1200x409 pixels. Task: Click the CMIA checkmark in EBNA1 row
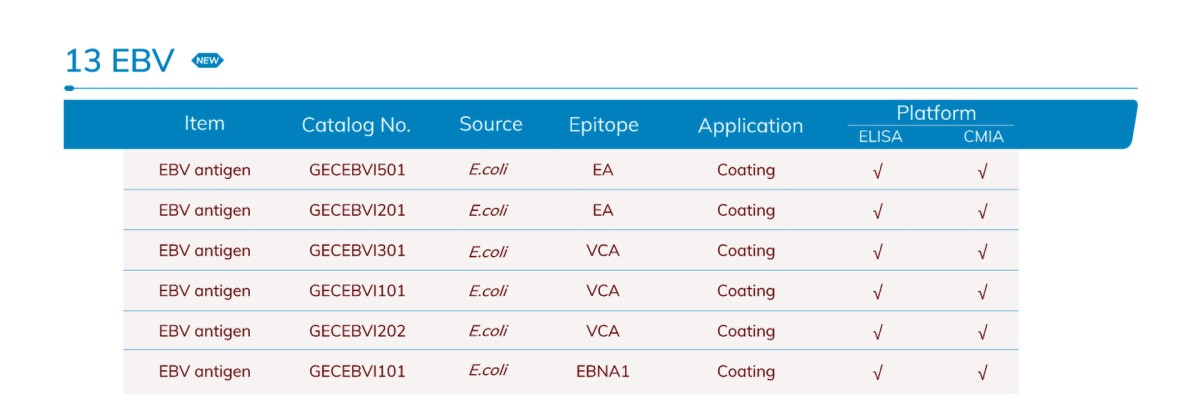(983, 373)
